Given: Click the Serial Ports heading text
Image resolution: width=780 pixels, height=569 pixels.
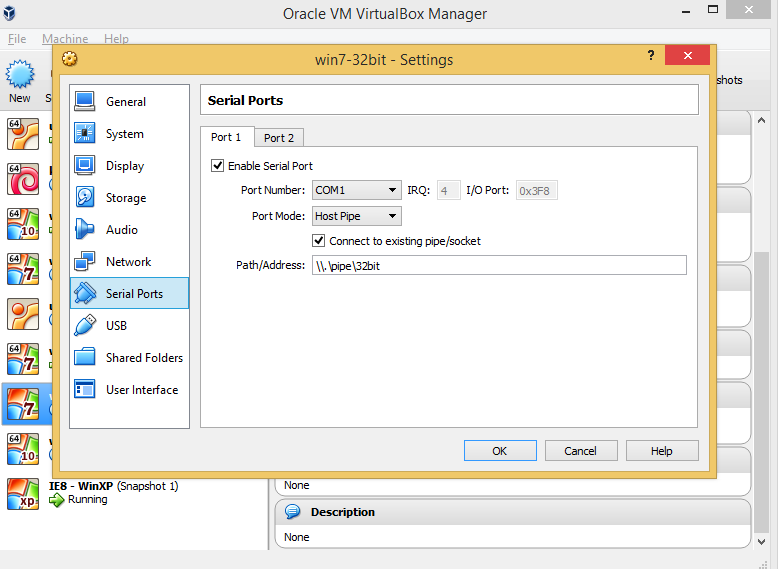Looking at the screenshot, I should pos(245,100).
